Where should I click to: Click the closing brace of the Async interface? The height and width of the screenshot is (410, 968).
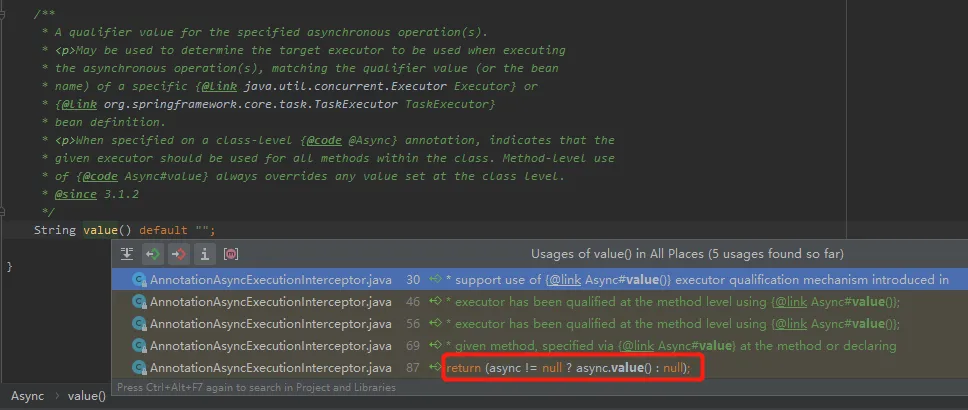(9, 266)
